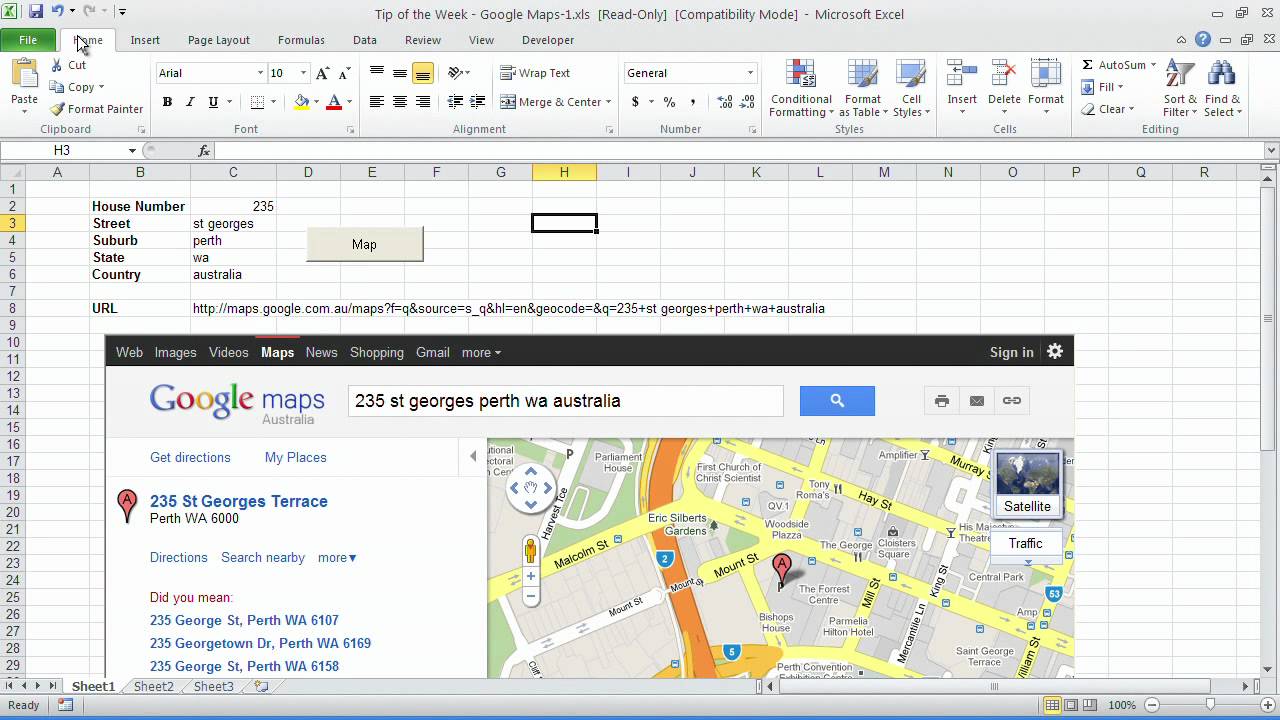The width and height of the screenshot is (1280, 720).
Task: Click the Format Painter brush icon
Action: coord(57,109)
